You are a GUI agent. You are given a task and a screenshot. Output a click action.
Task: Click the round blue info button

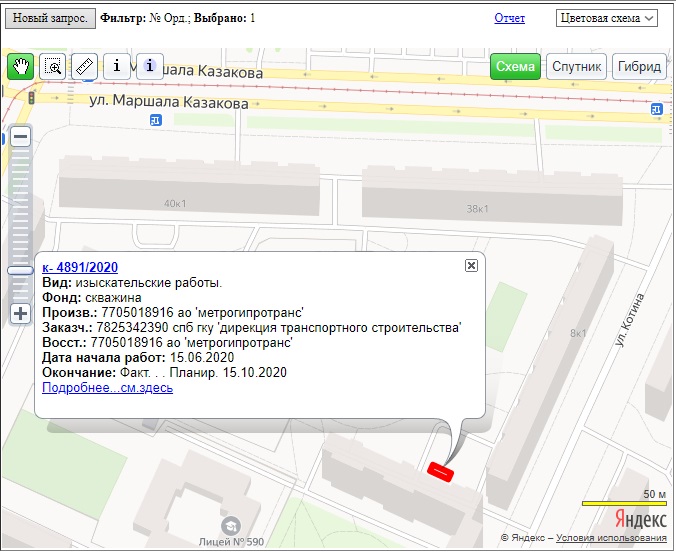149,67
